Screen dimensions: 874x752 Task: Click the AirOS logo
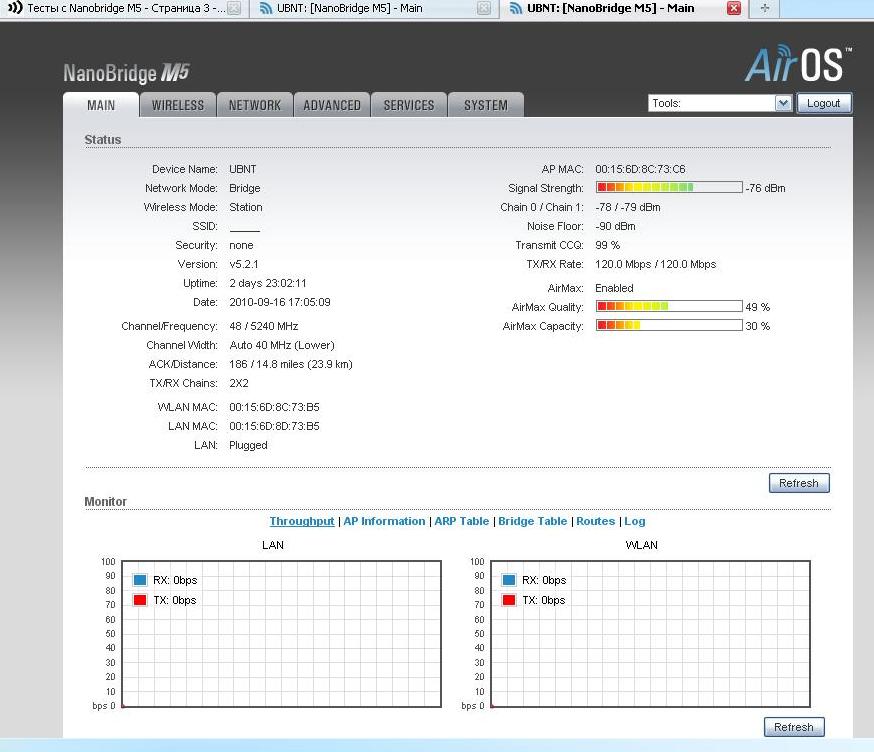pyautogui.click(x=798, y=64)
